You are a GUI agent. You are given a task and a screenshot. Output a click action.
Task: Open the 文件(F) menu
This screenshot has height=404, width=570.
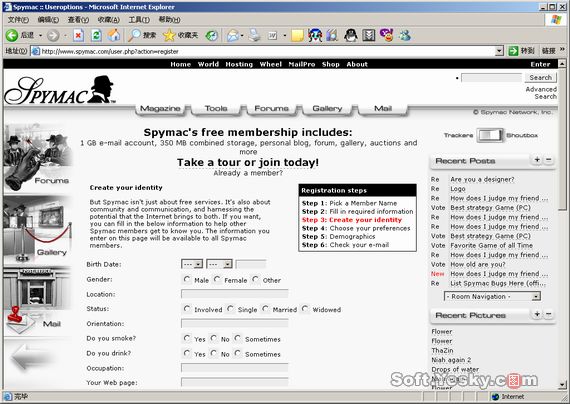[x=18, y=20]
